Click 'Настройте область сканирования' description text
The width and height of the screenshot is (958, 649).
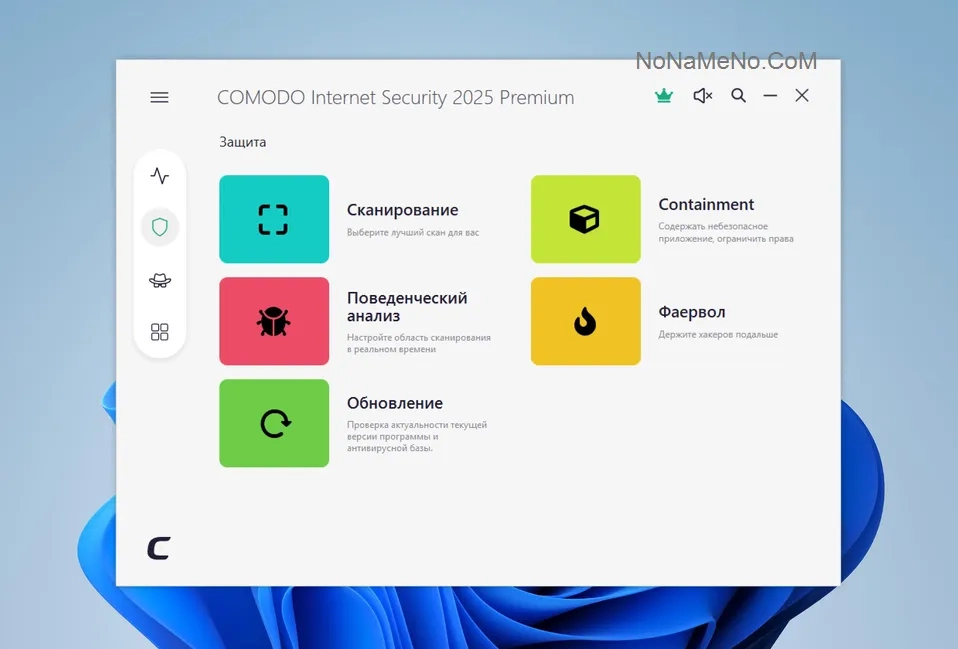[x=419, y=337]
